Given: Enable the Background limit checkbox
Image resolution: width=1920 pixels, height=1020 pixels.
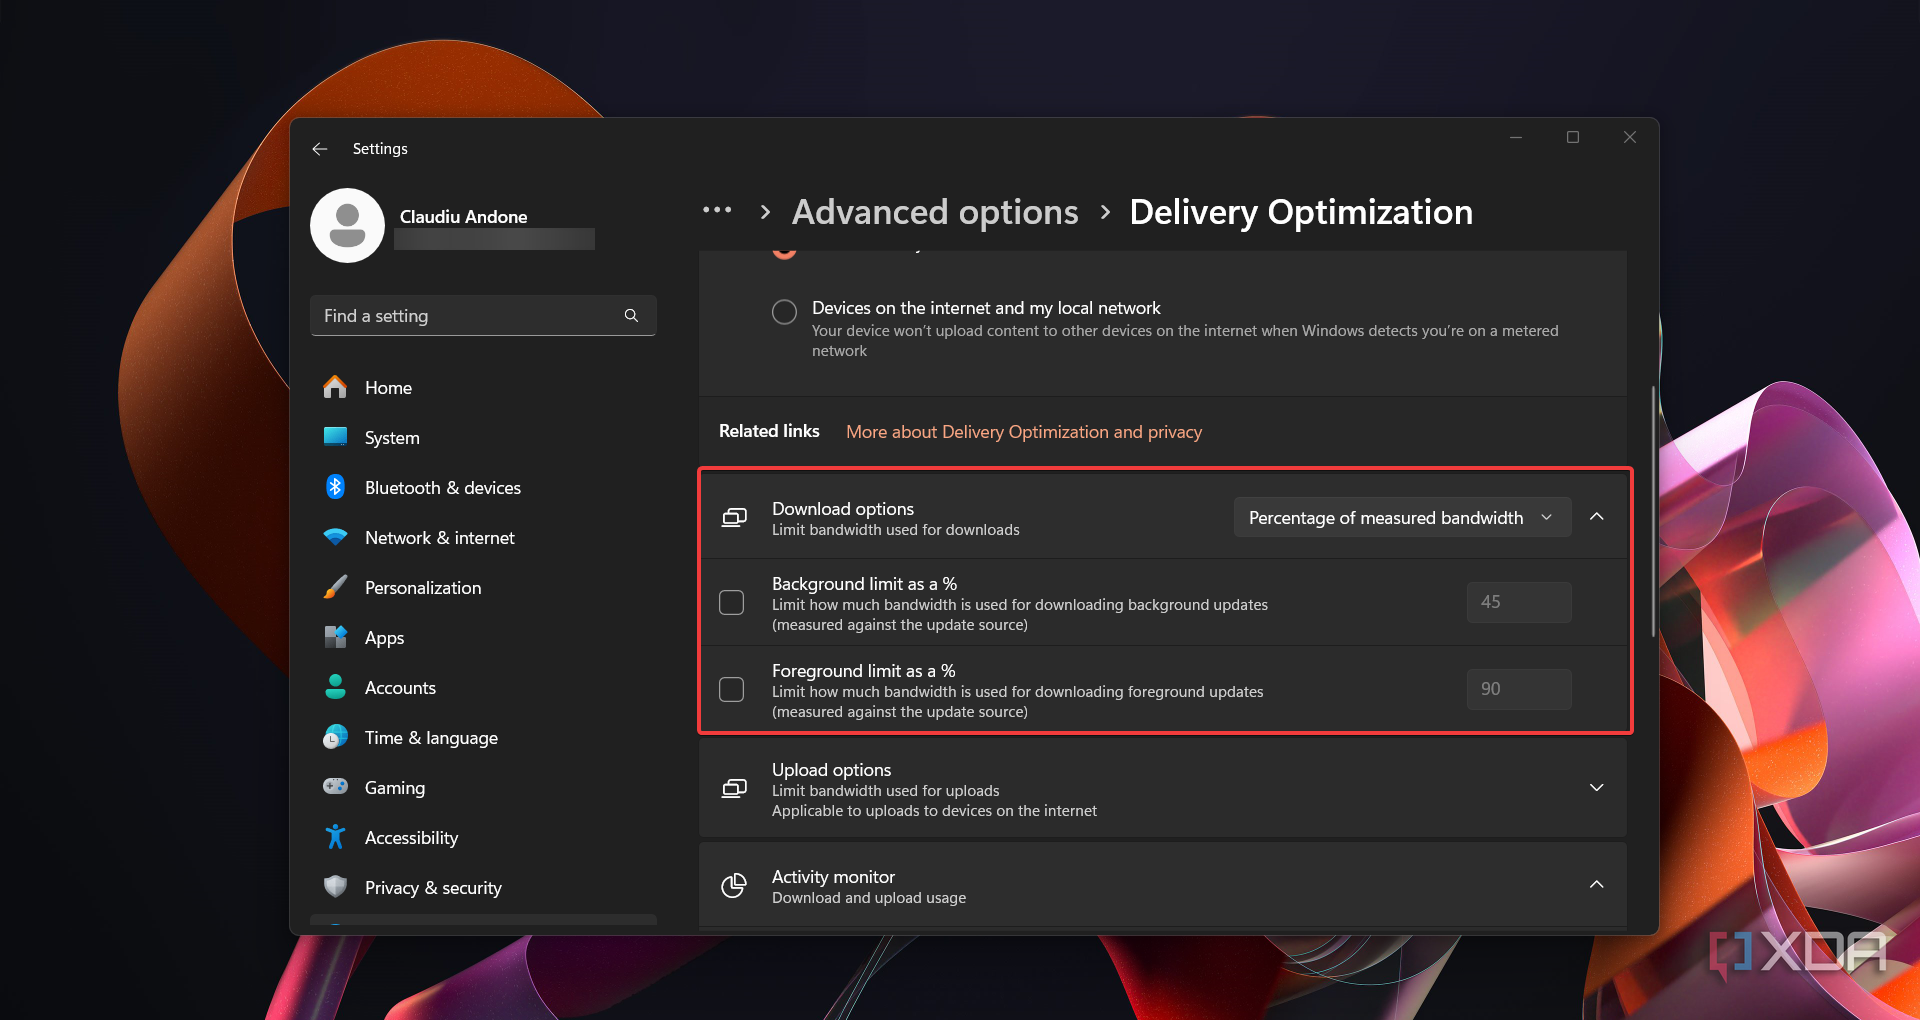Looking at the screenshot, I should 732,603.
